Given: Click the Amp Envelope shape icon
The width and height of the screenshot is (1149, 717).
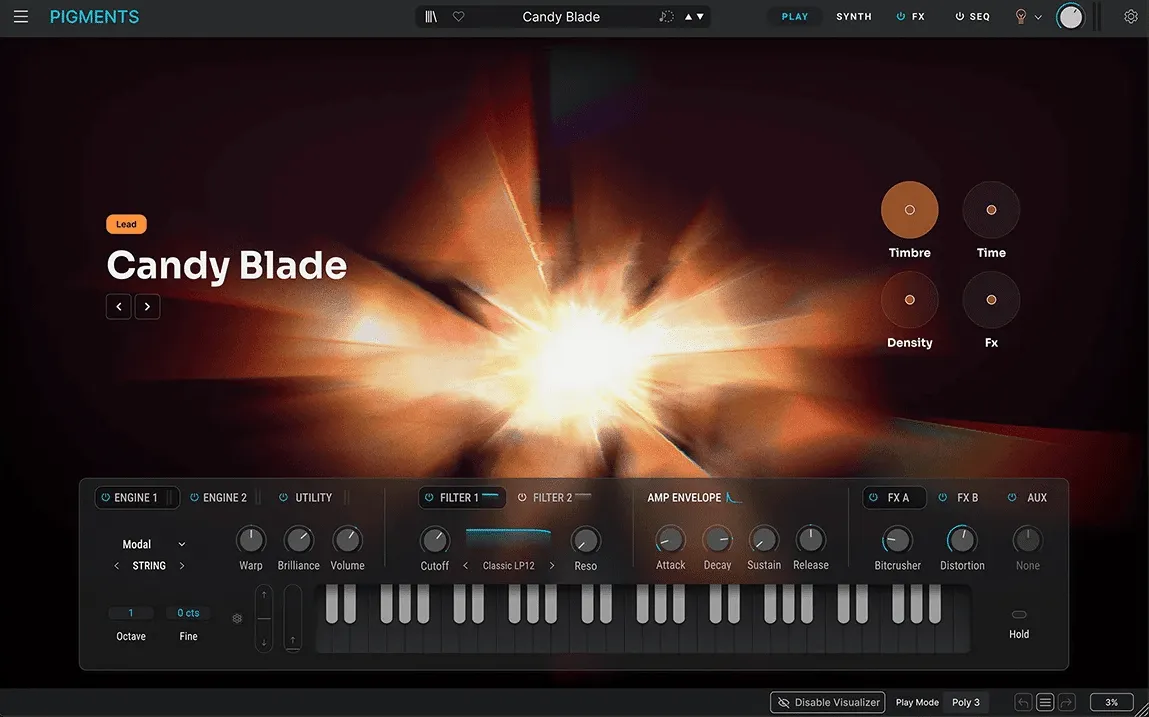Looking at the screenshot, I should point(734,498).
